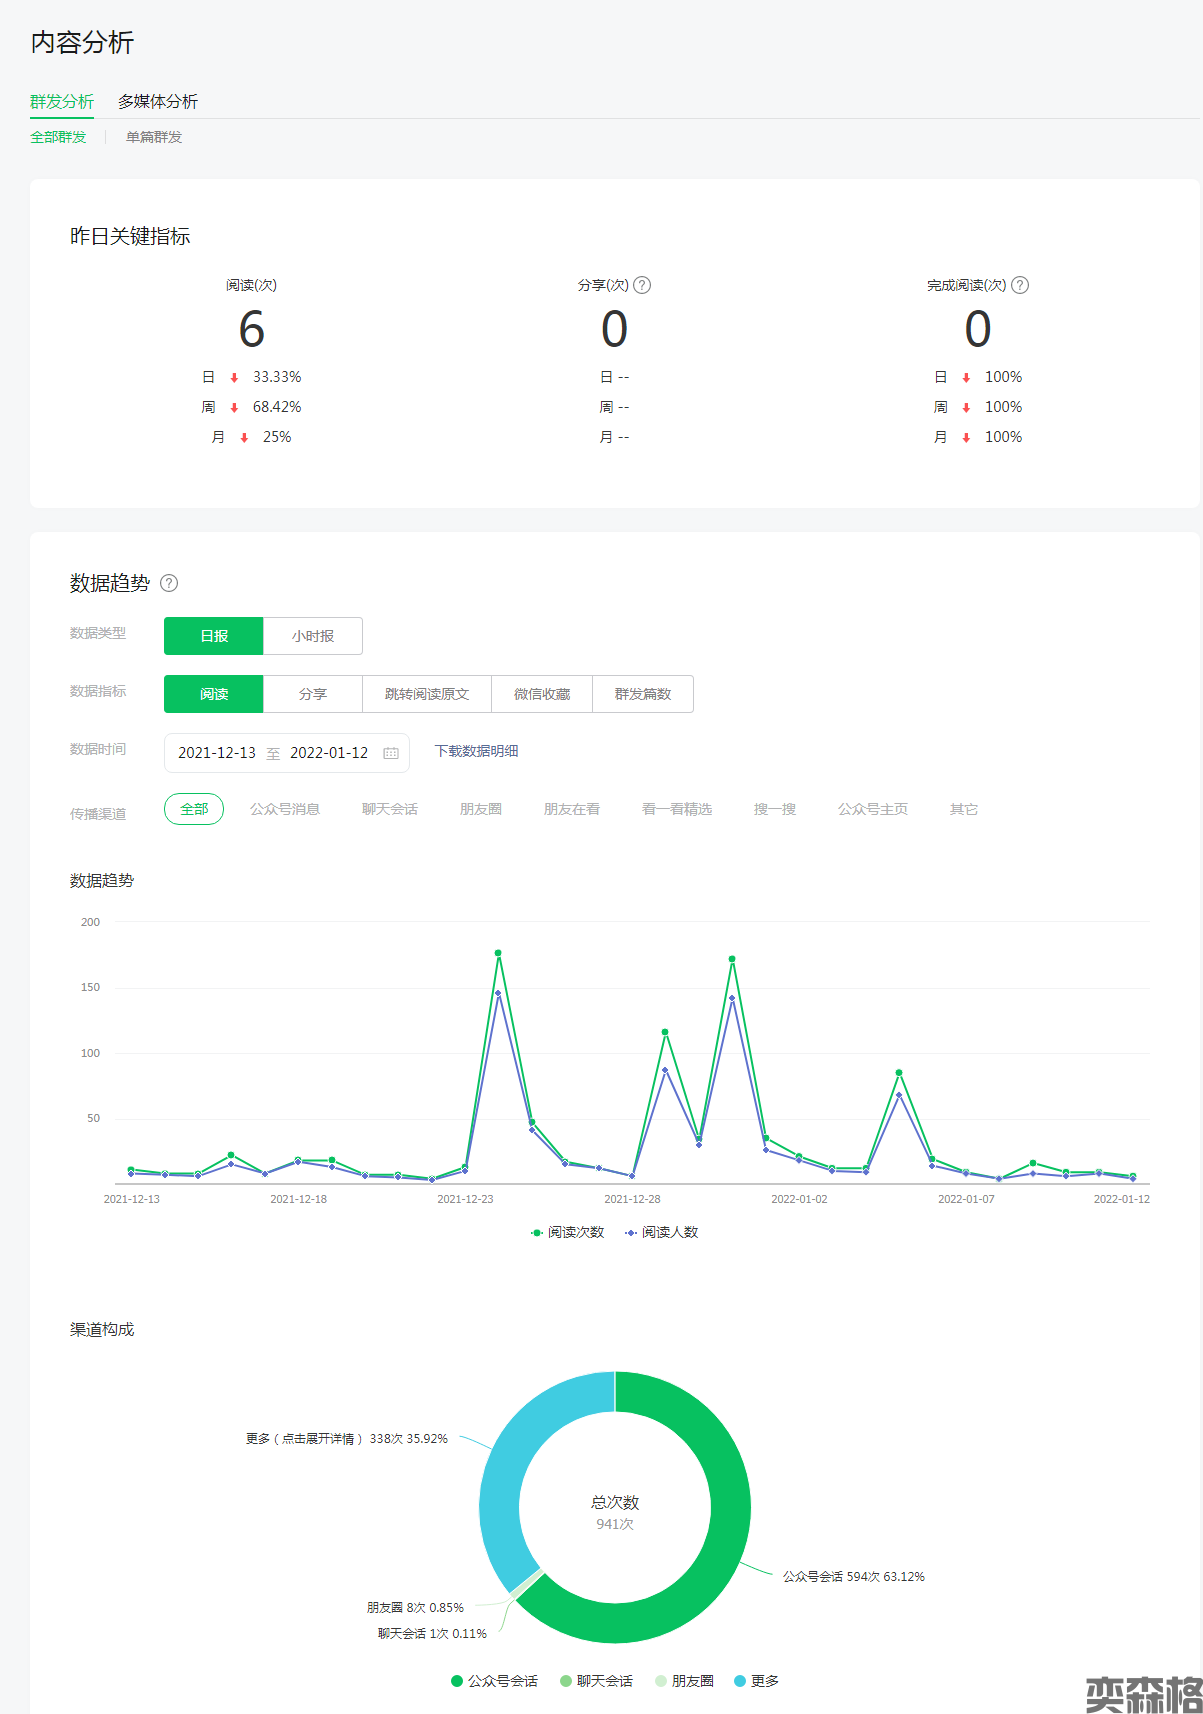Select 日报 data type

pyautogui.click(x=214, y=636)
